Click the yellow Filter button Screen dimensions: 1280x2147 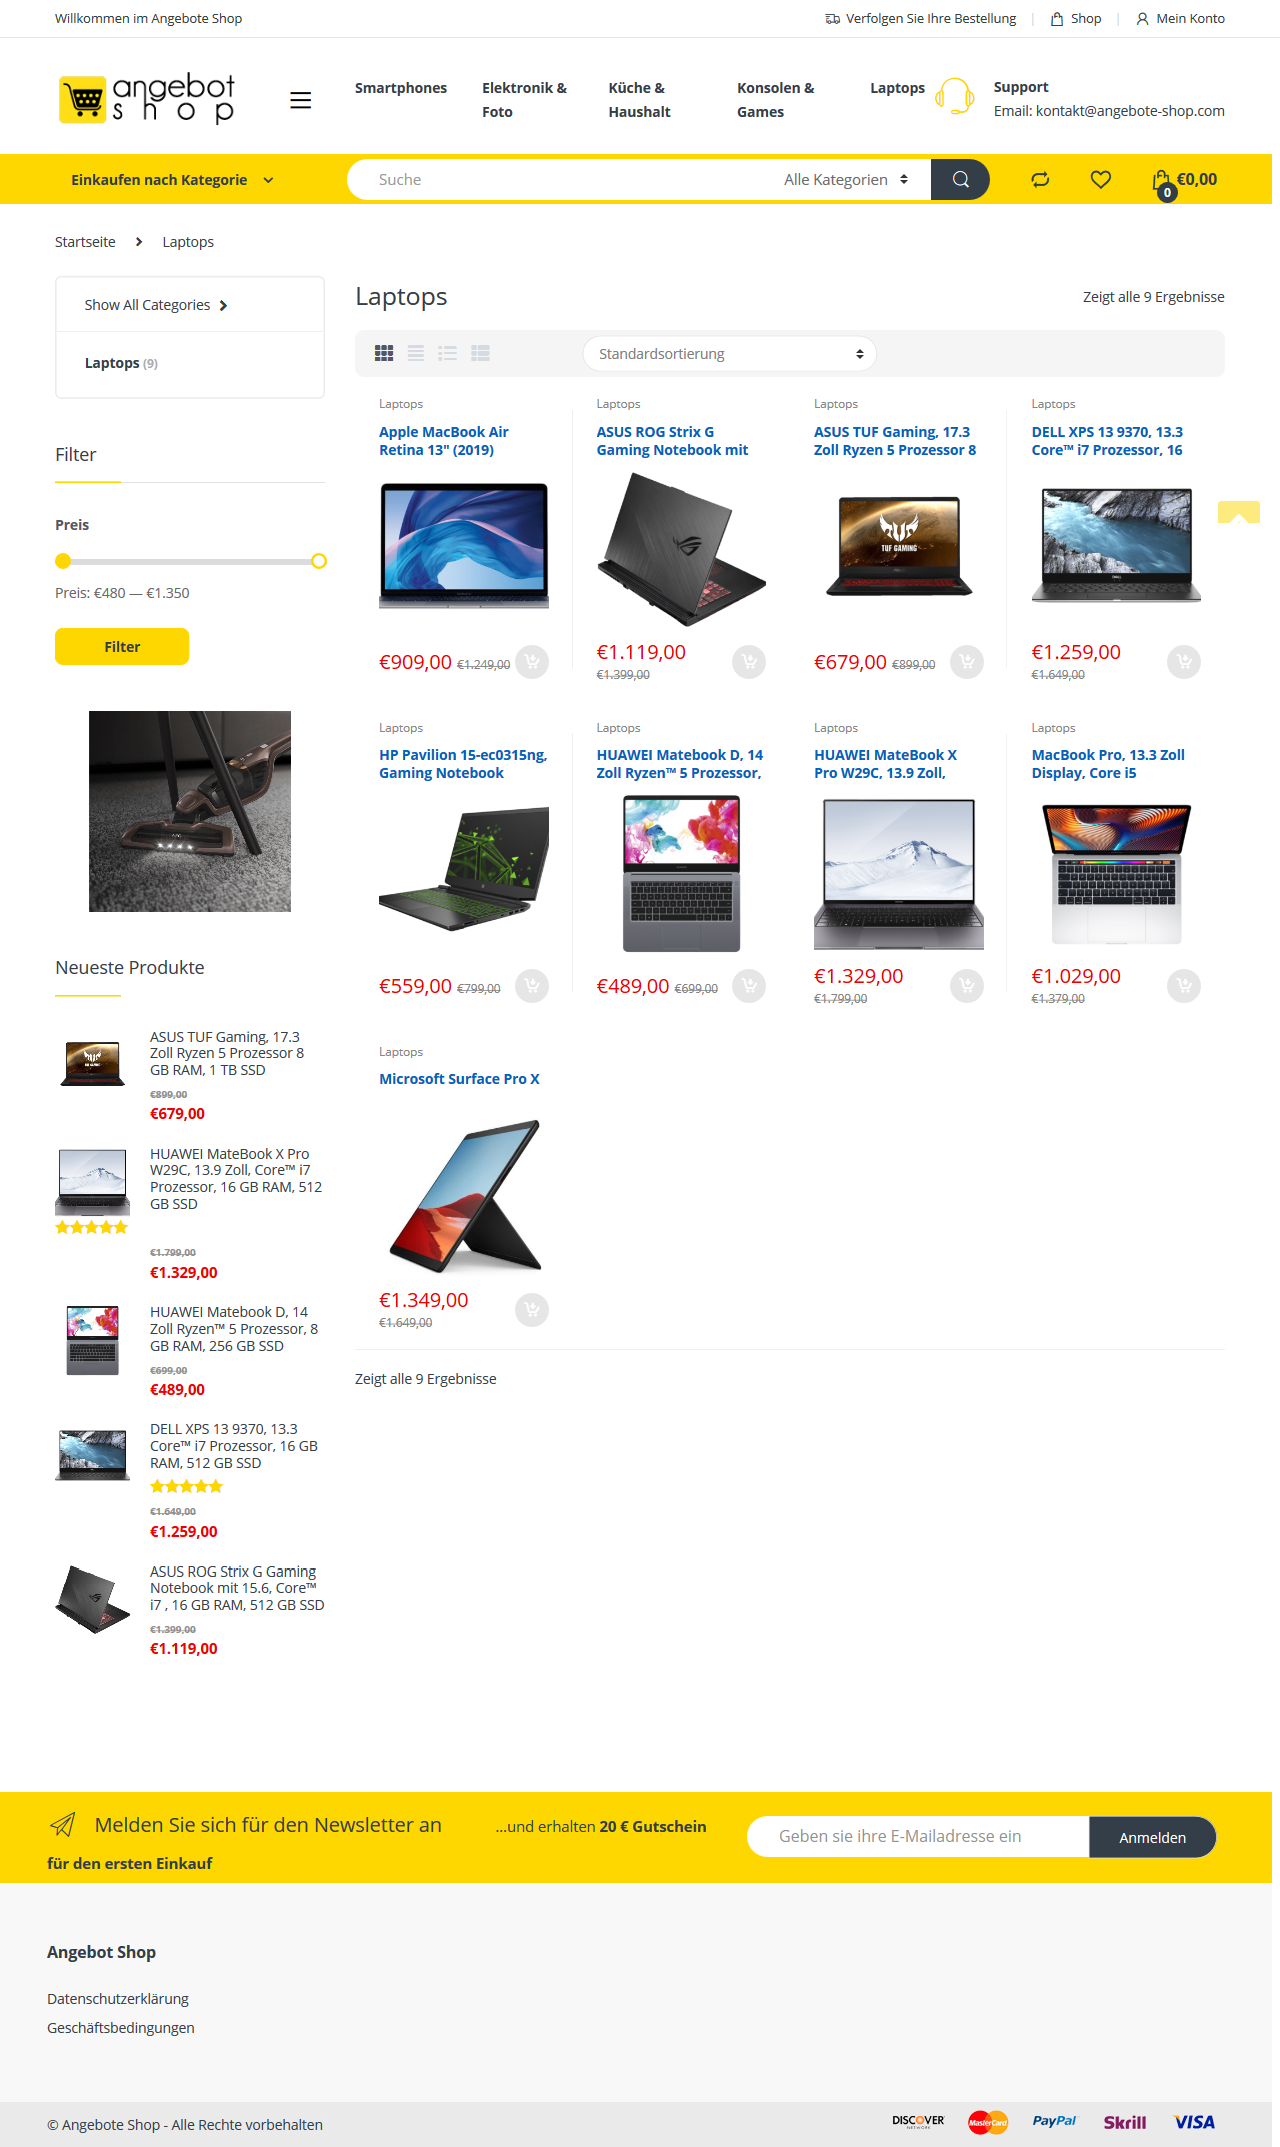(x=122, y=646)
